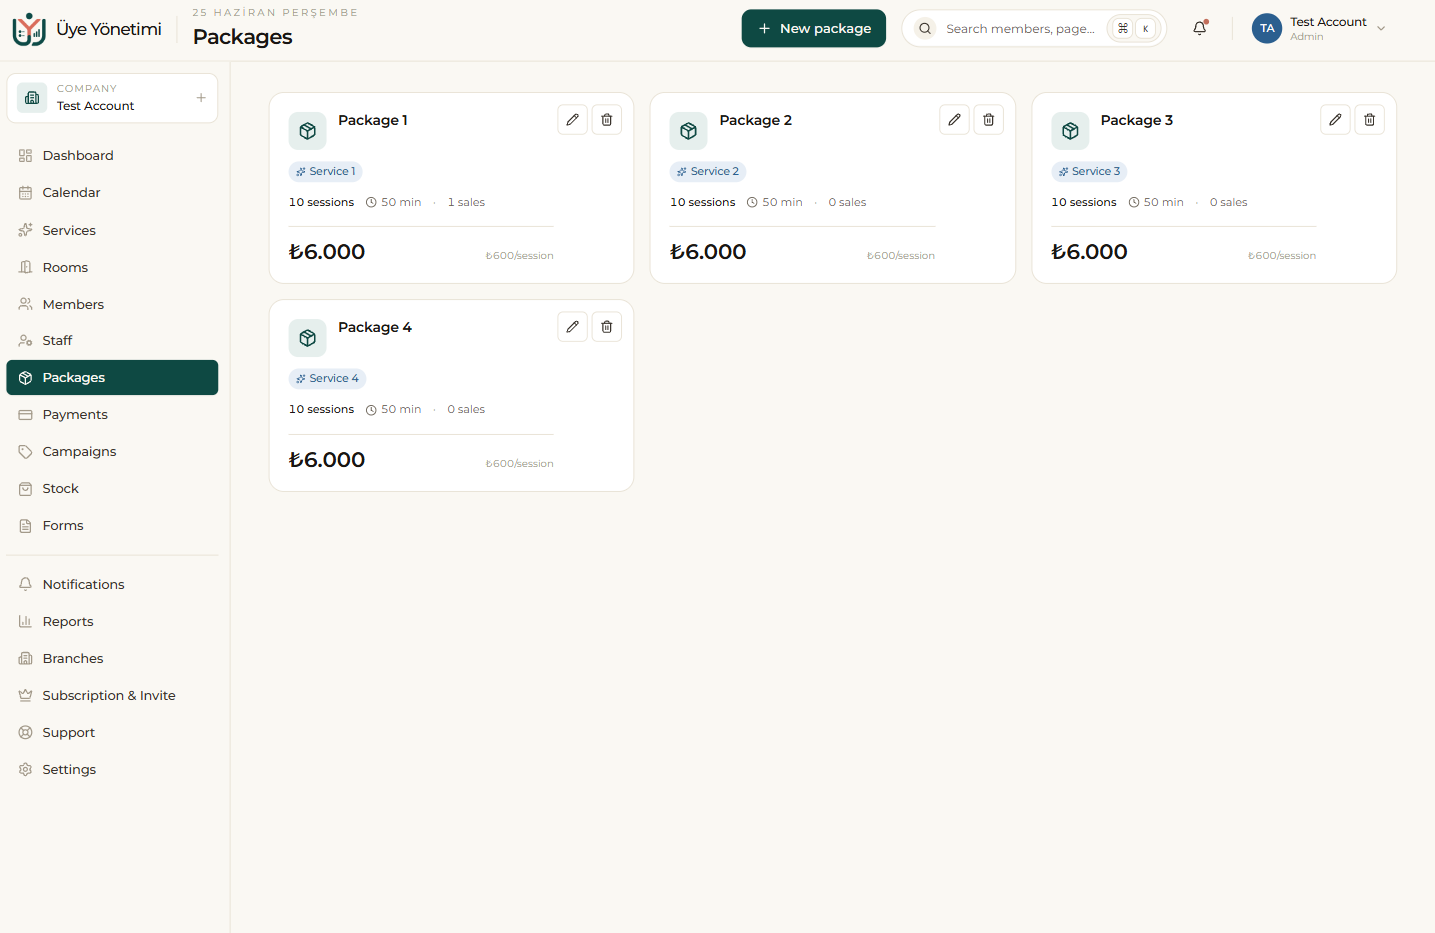Click the ⌘K shortcut badge
1435x933 pixels.
(1134, 28)
